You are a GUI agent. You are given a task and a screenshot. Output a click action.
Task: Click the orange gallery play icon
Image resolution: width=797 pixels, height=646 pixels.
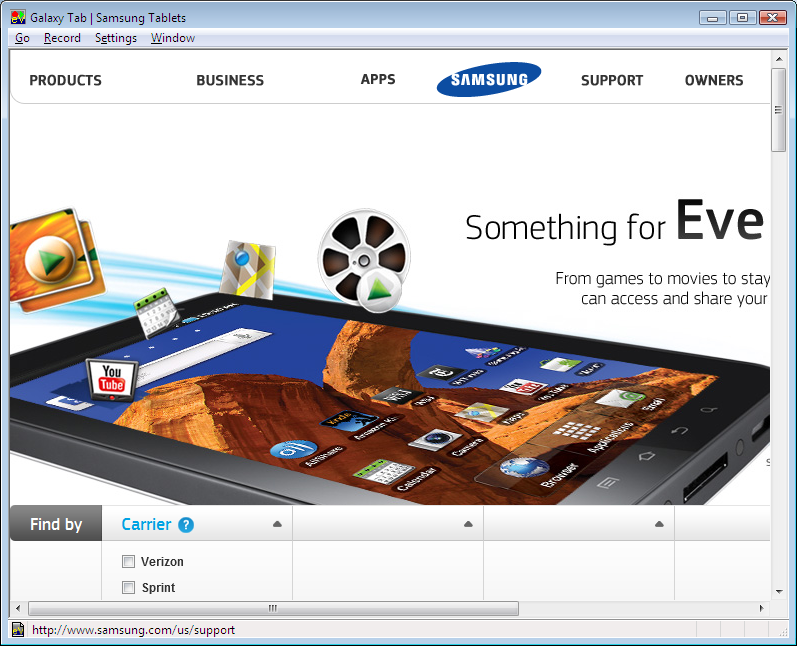coord(56,259)
